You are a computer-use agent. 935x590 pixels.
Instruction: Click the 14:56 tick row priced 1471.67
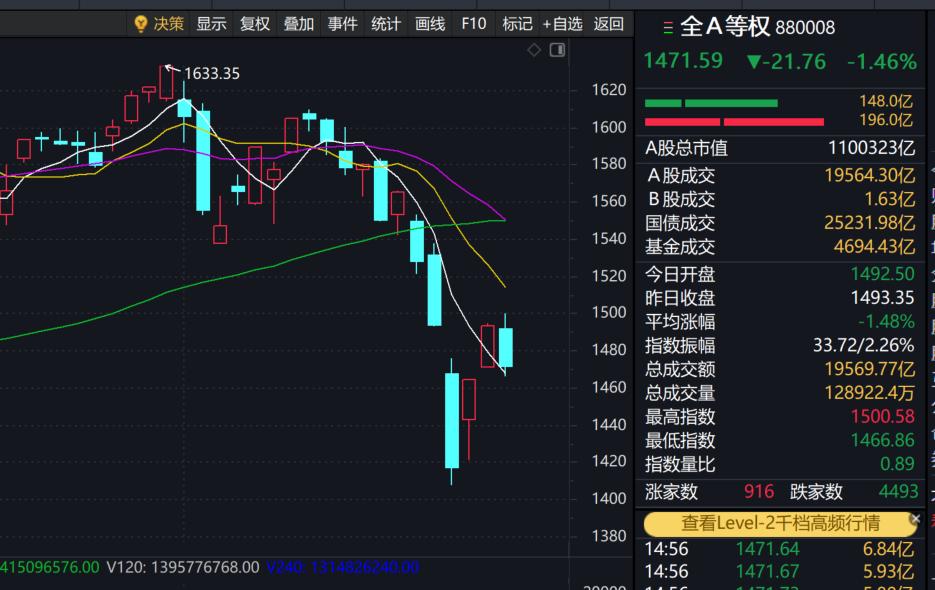click(780, 572)
